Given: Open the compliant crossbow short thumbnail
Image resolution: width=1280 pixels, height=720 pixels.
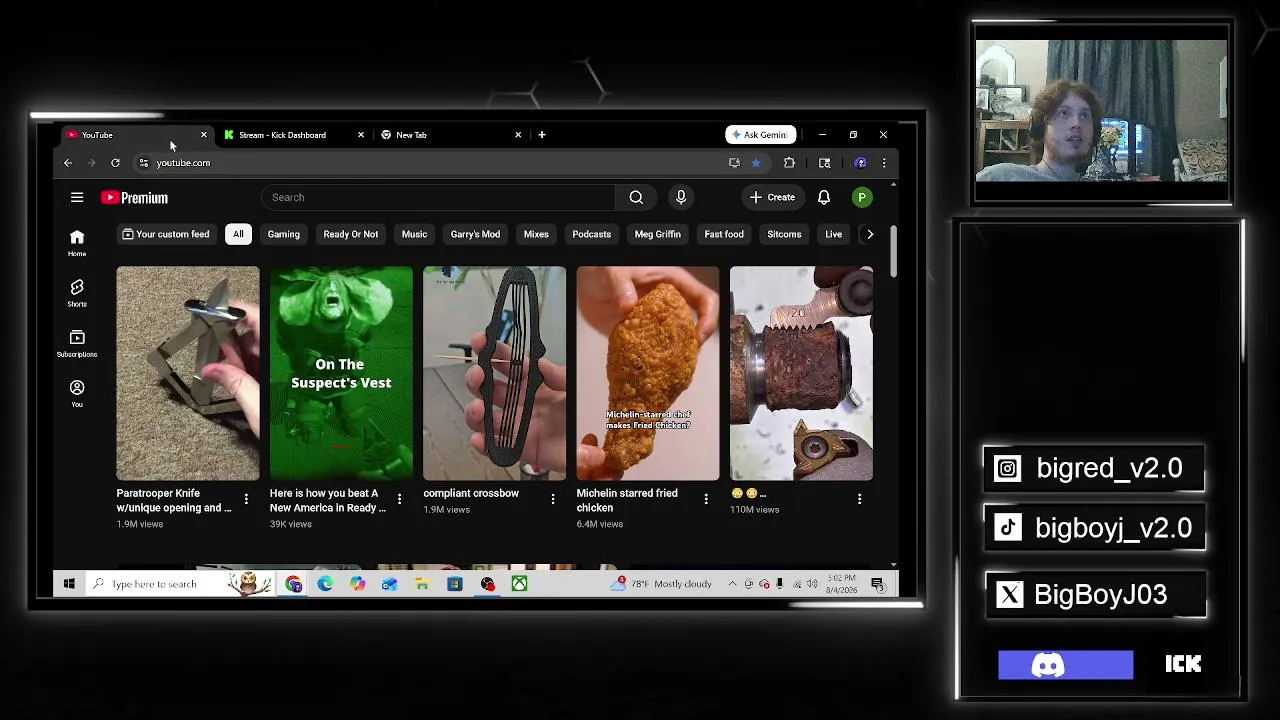Looking at the screenshot, I should (x=494, y=373).
